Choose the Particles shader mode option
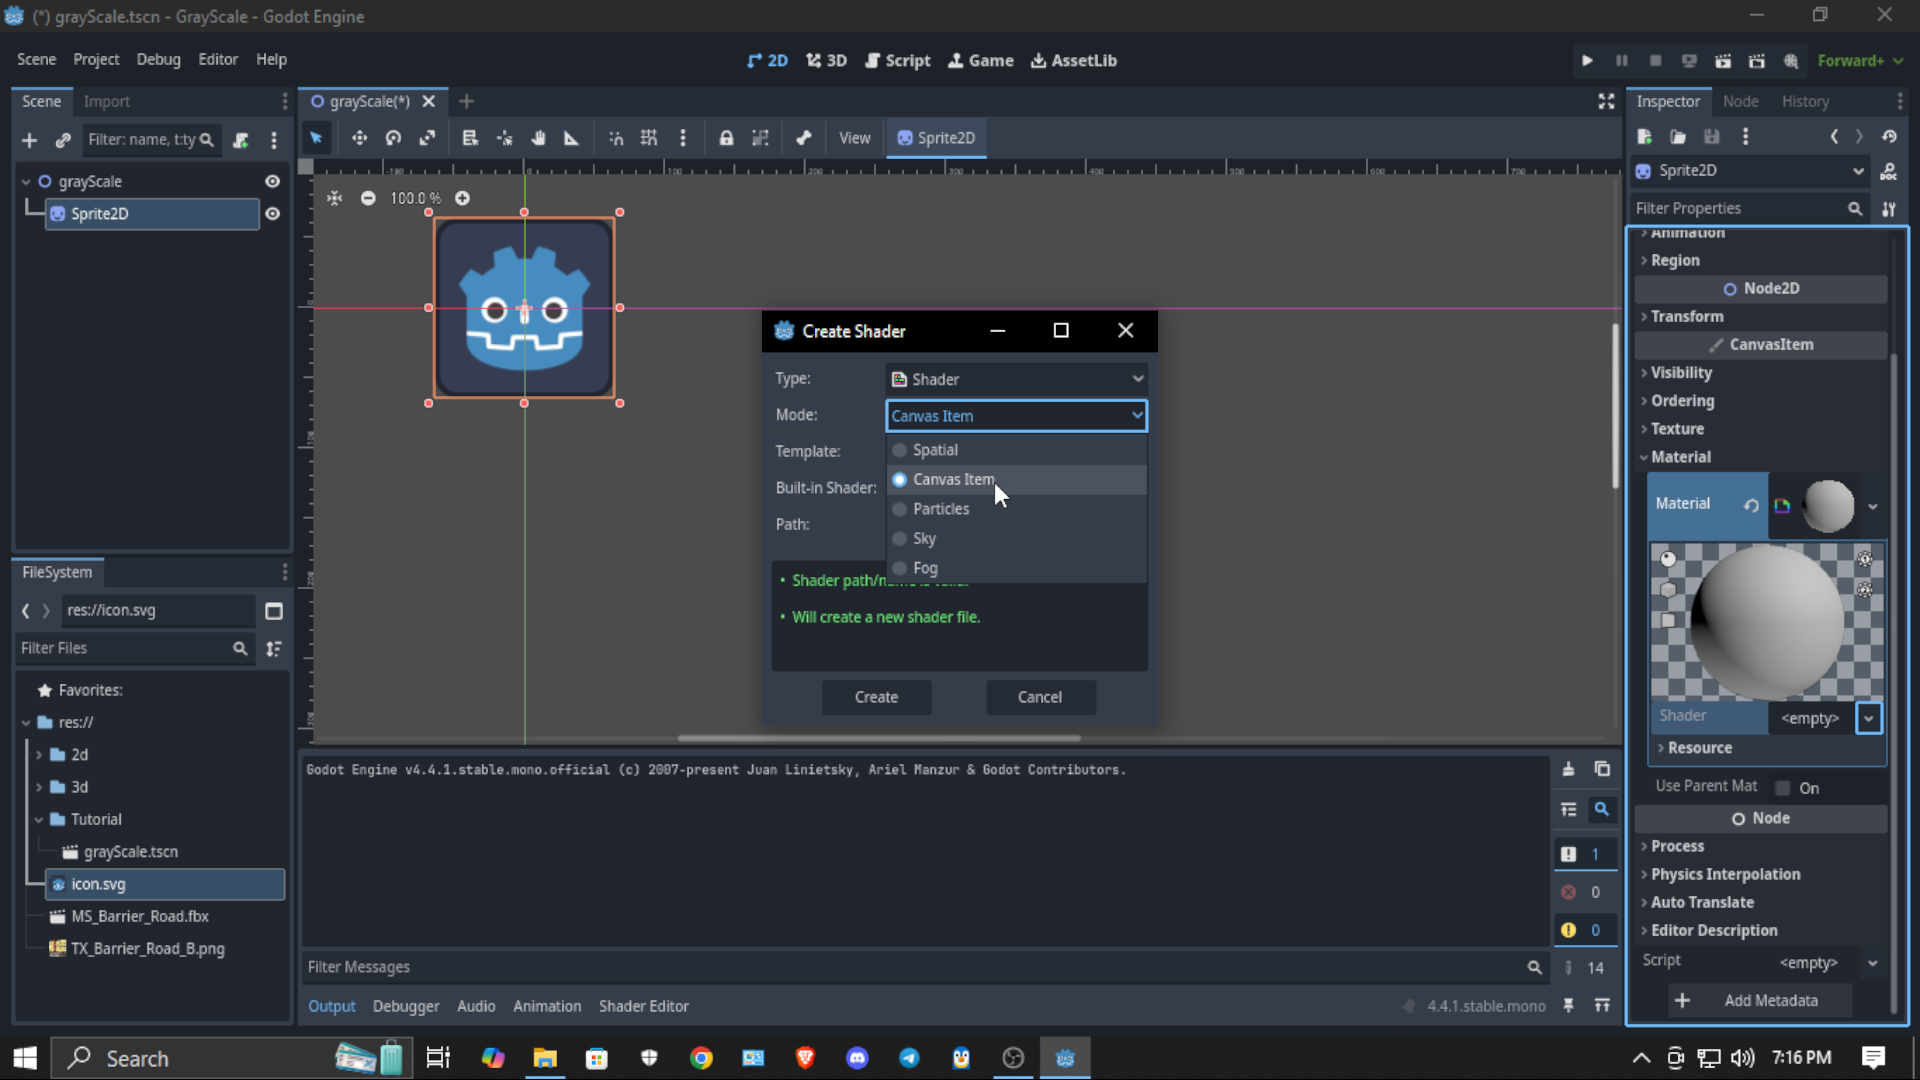 pos(940,509)
